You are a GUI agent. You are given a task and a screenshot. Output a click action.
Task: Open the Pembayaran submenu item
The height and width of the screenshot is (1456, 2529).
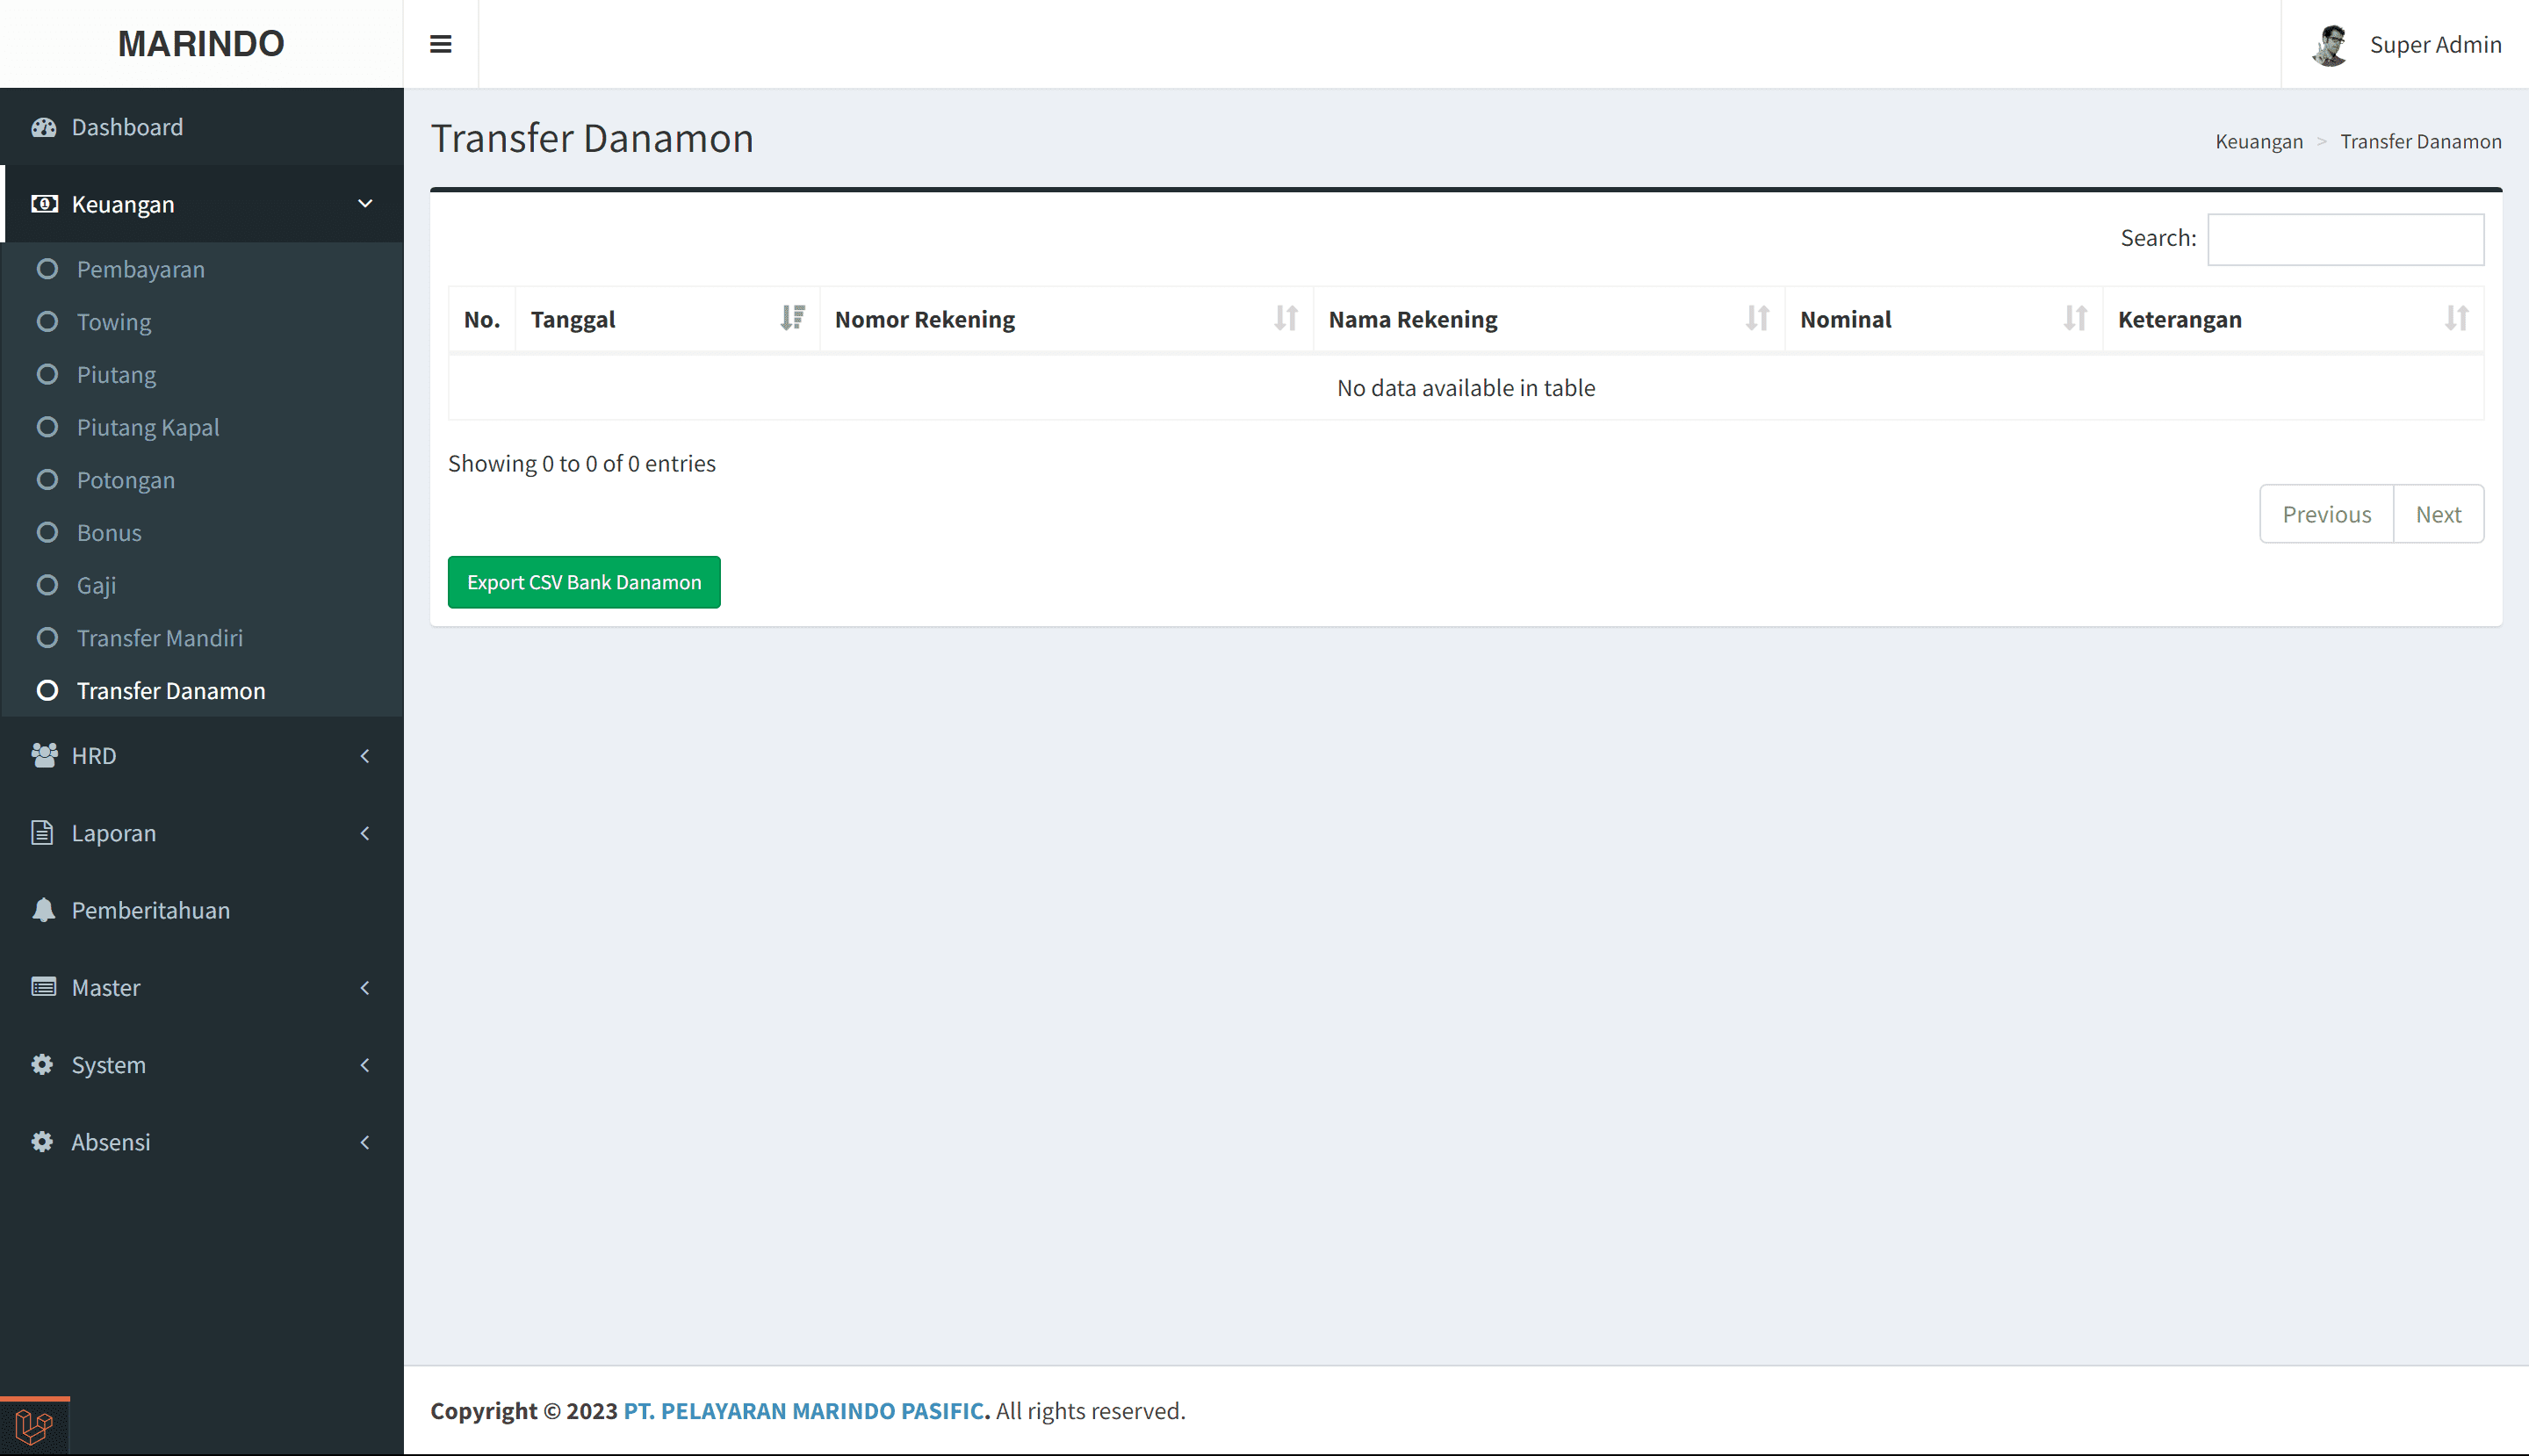click(x=140, y=269)
